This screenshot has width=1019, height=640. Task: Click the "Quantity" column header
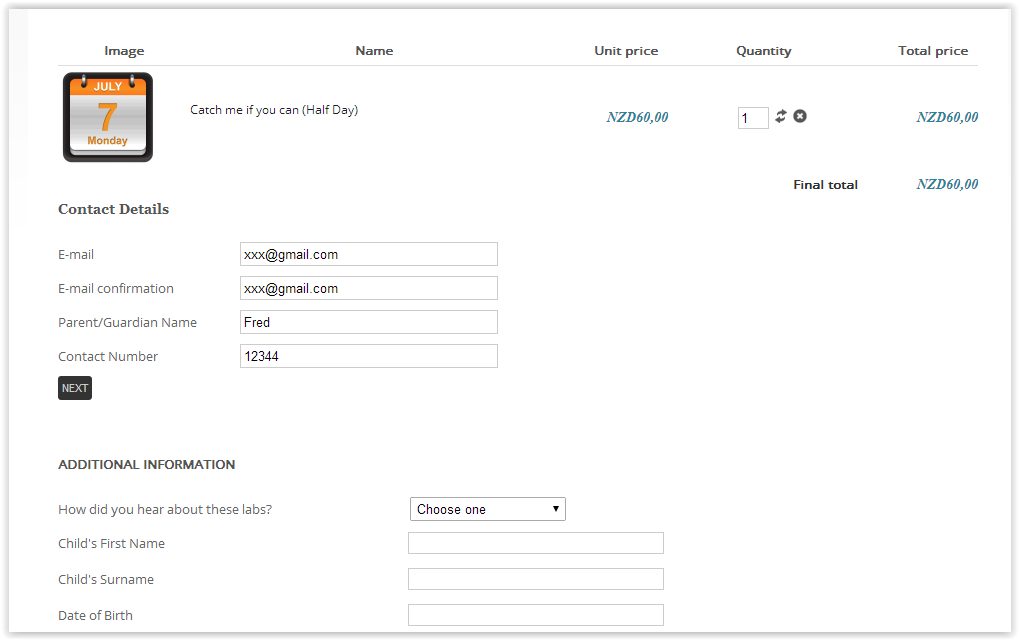[x=763, y=51]
